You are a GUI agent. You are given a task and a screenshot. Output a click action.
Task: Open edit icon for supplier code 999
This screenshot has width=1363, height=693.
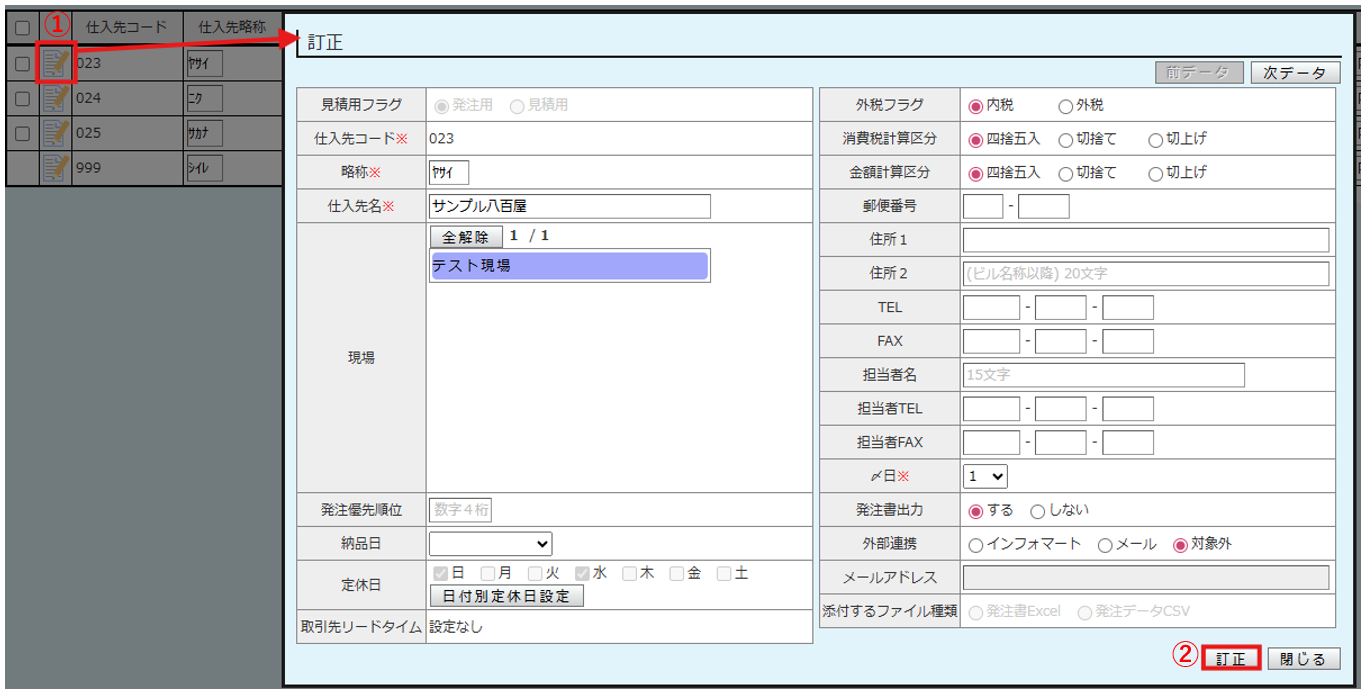click(x=56, y=167)
